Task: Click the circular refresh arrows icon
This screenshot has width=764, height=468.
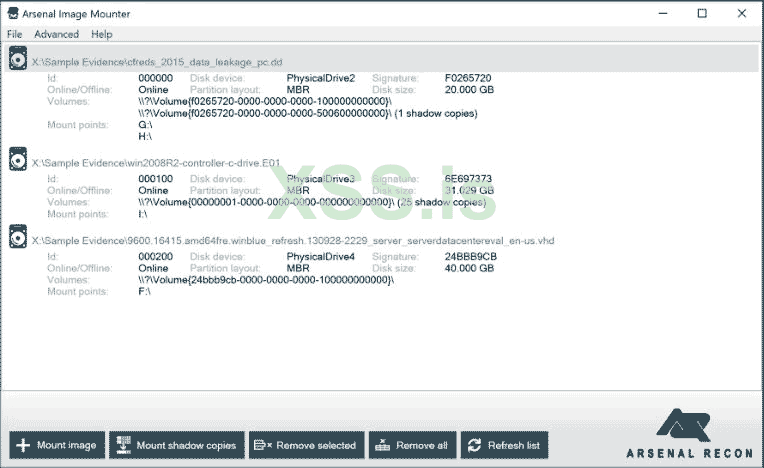Action: [x=475, y=445]
